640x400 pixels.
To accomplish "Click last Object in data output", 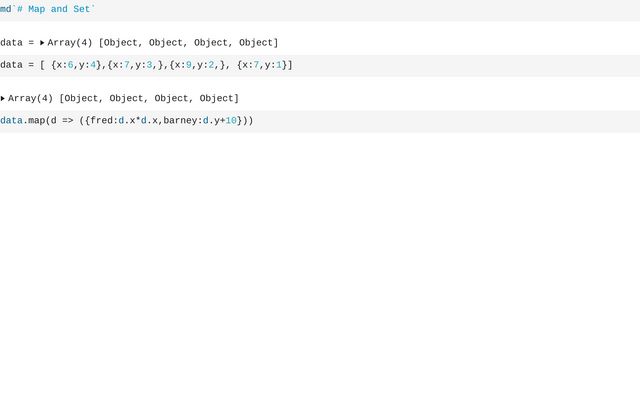I will [256, 42].
